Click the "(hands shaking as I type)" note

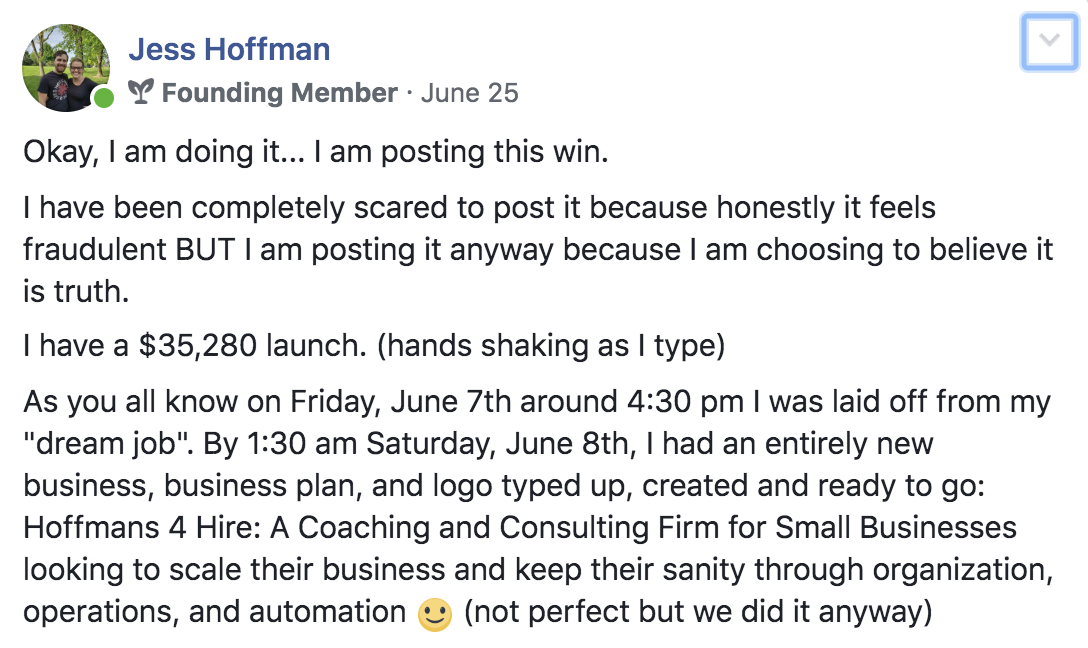(552, 346)
